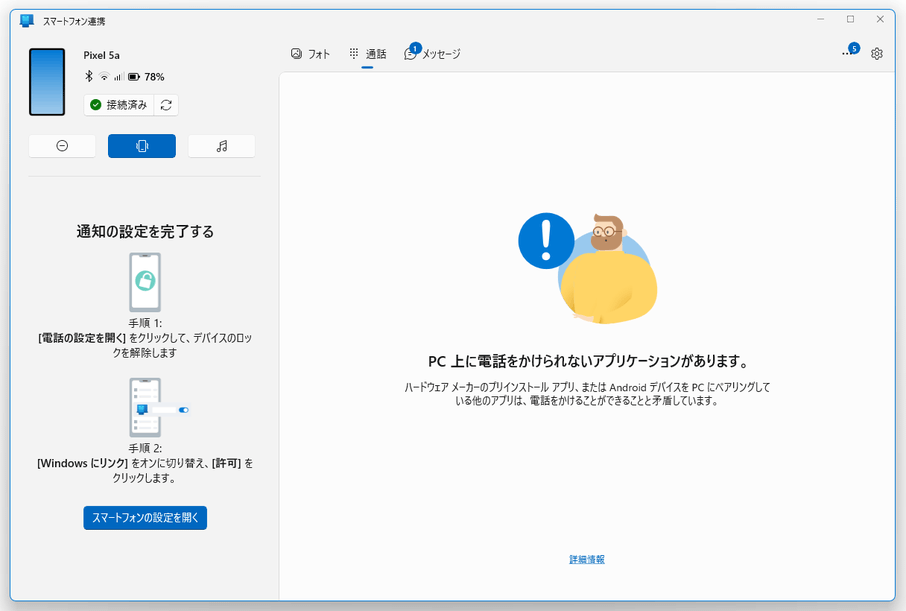
Task: Open the 詳細情報 link
Action: 587,559
